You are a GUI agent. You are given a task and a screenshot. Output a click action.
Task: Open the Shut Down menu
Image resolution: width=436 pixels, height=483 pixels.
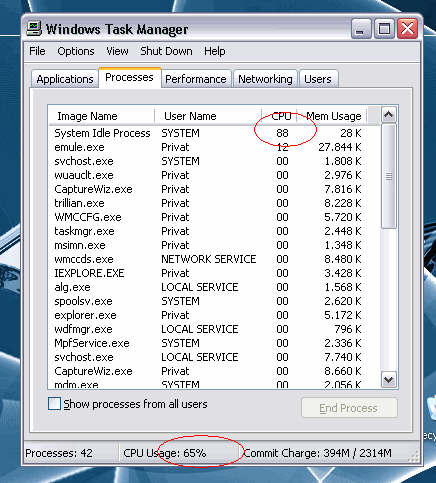[x=166, y=51]
